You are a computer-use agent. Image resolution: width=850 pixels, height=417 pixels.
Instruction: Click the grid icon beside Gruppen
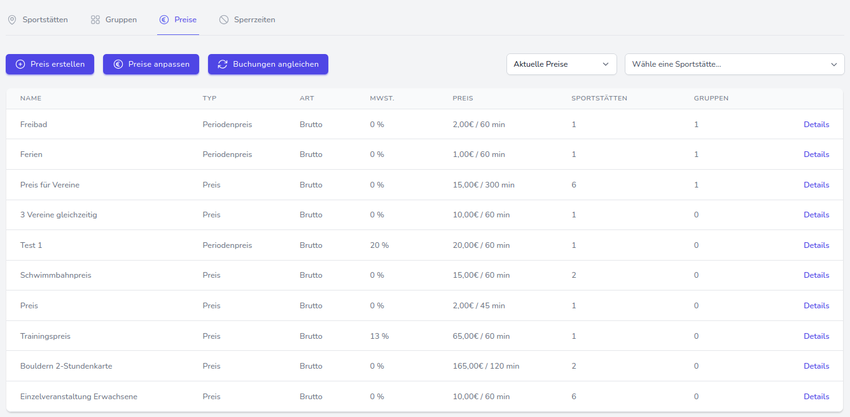95,20
